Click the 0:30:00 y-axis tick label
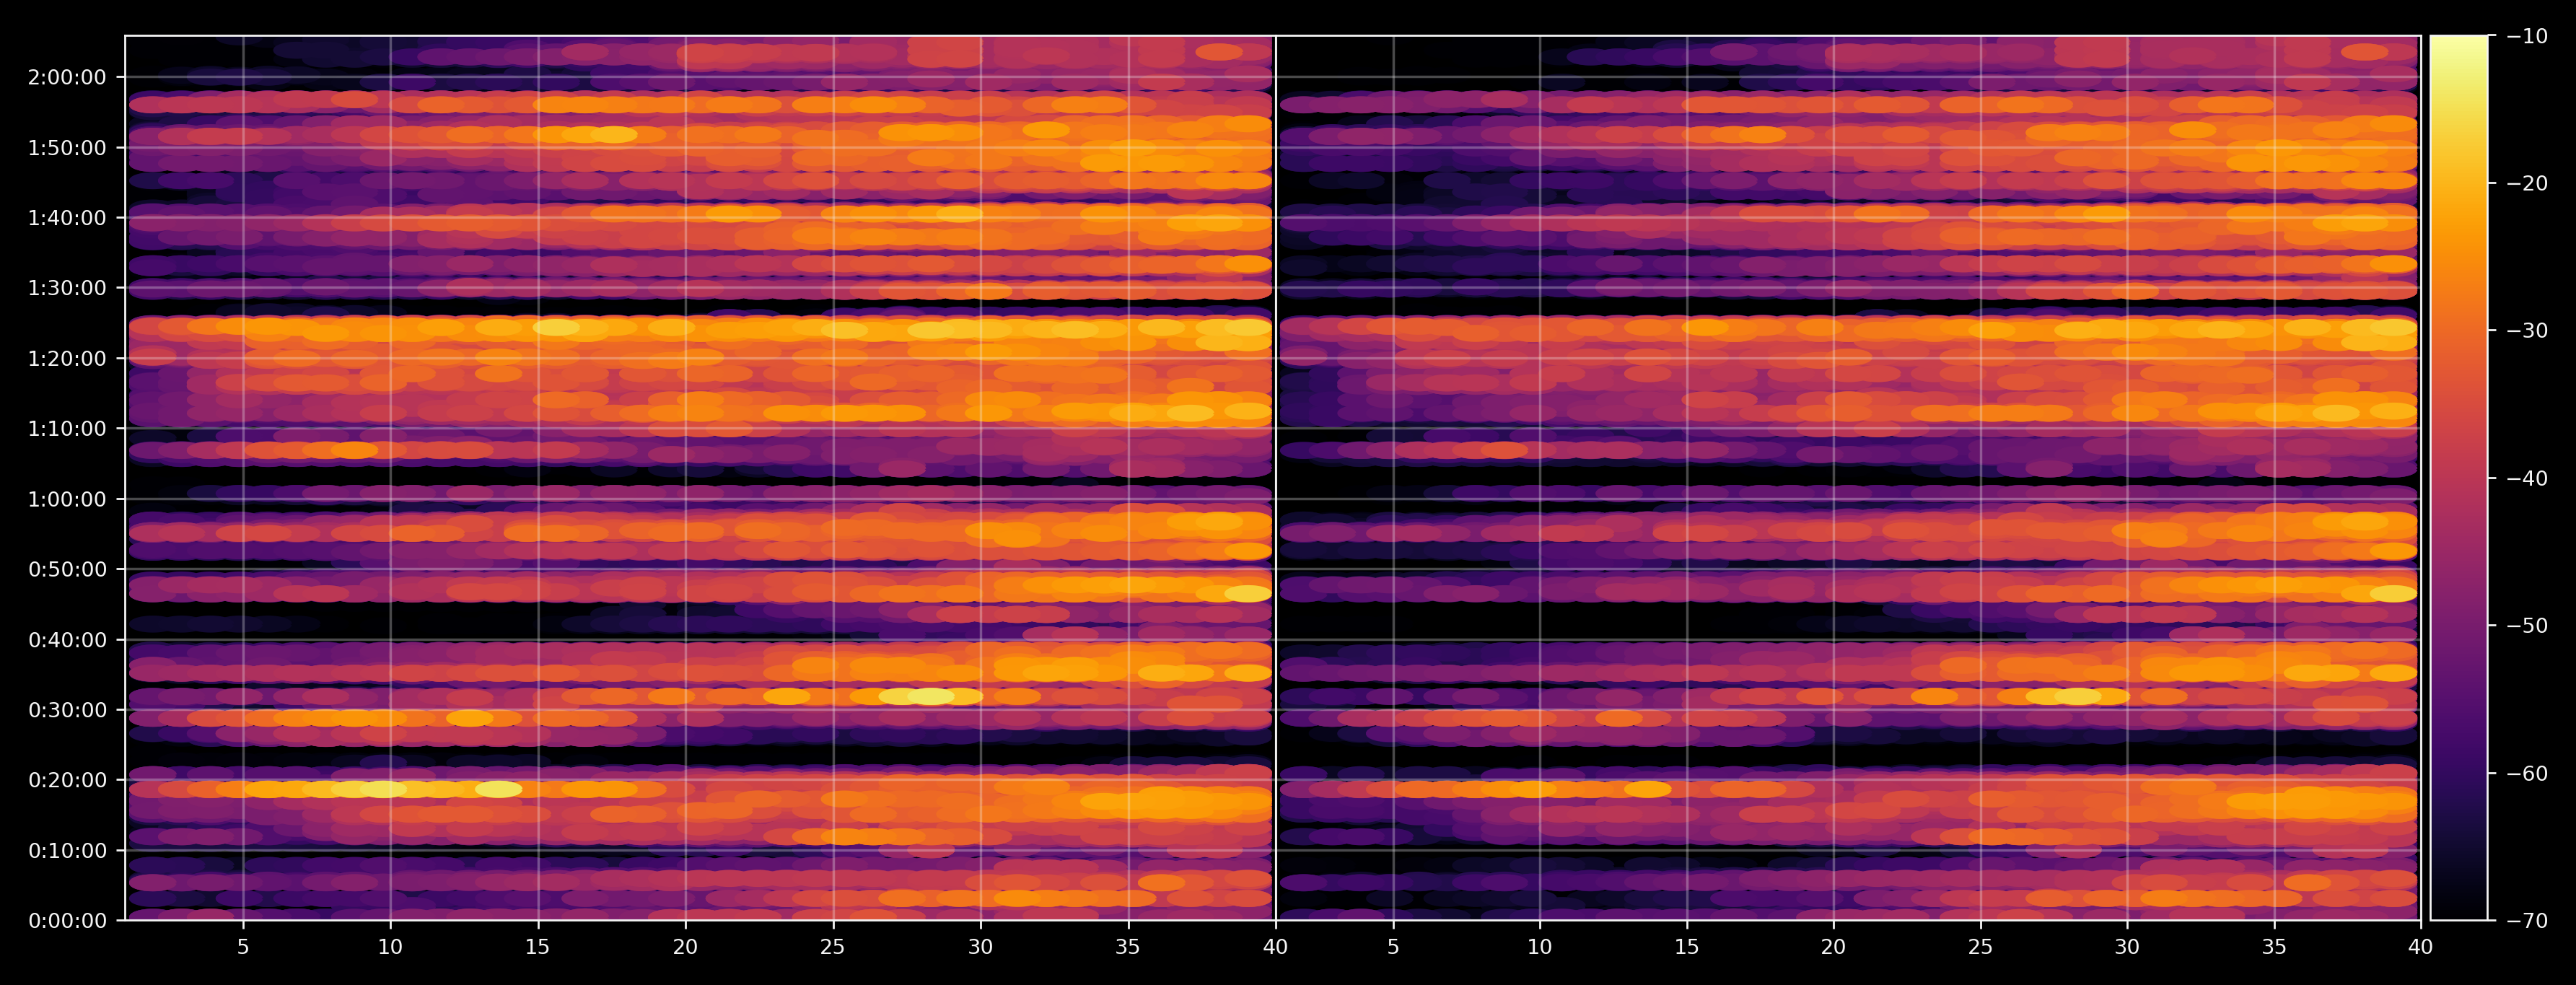 (67, 710)
